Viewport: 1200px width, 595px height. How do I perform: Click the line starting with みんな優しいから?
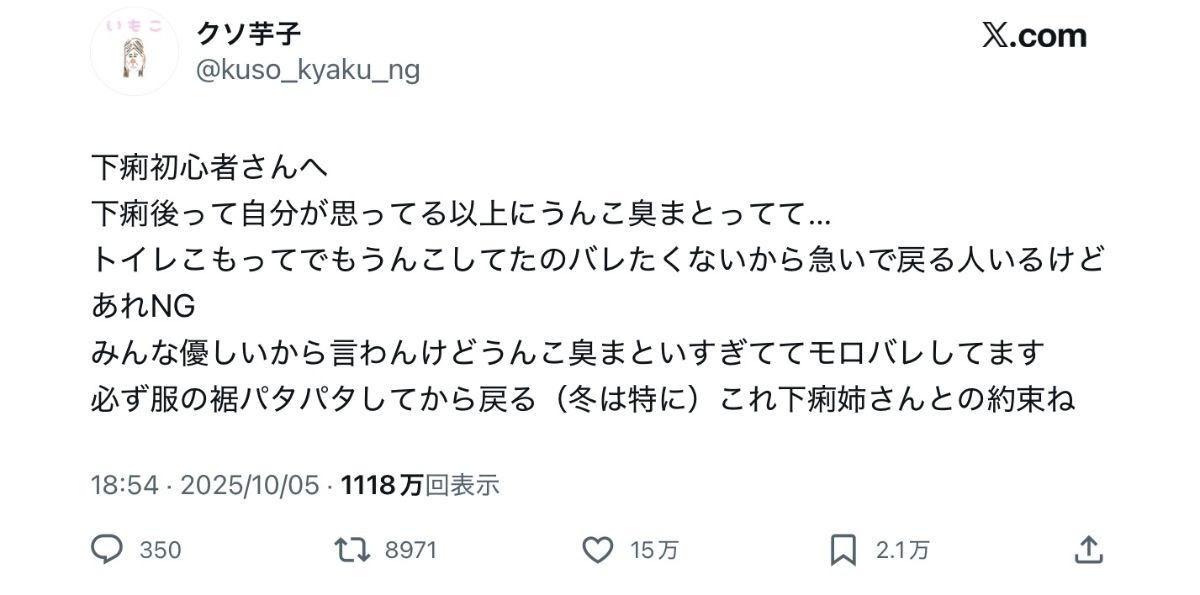pyautogui.click(x=567, y=353)
